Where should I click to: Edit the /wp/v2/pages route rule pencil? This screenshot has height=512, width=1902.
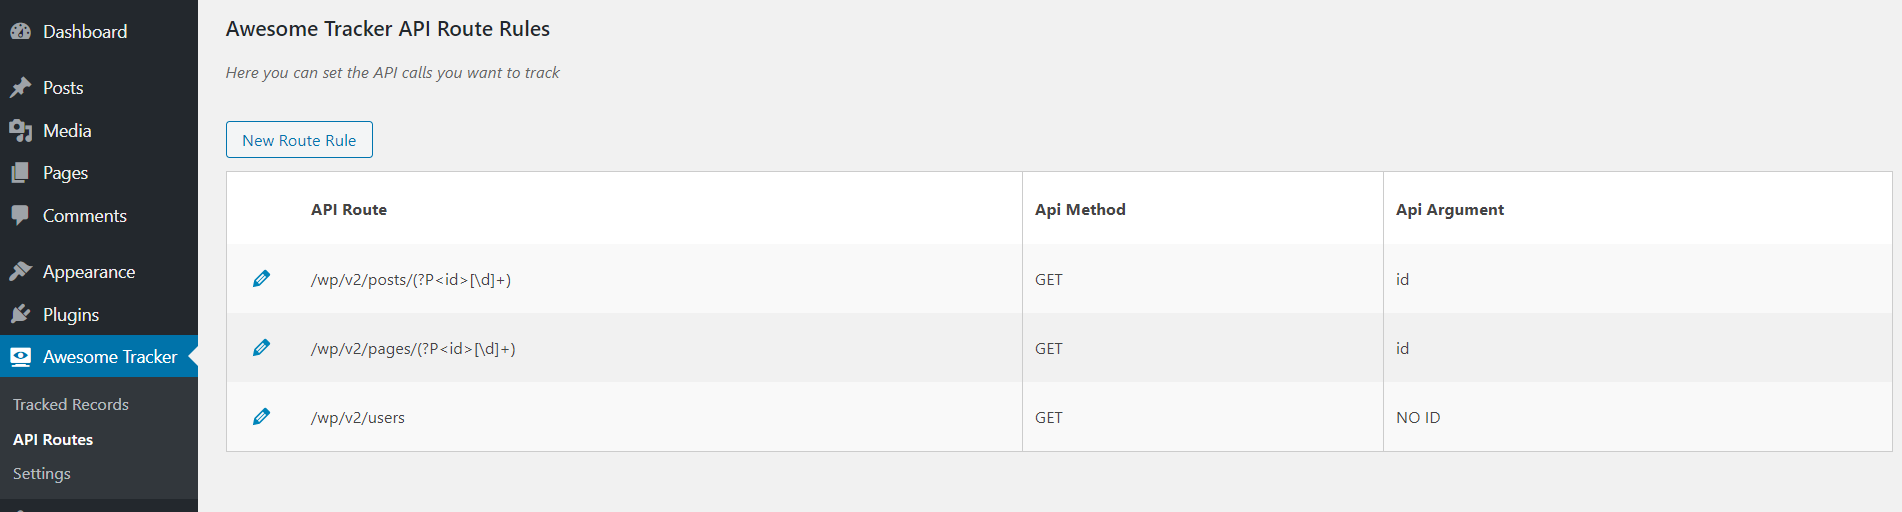[x=261, y=348]
